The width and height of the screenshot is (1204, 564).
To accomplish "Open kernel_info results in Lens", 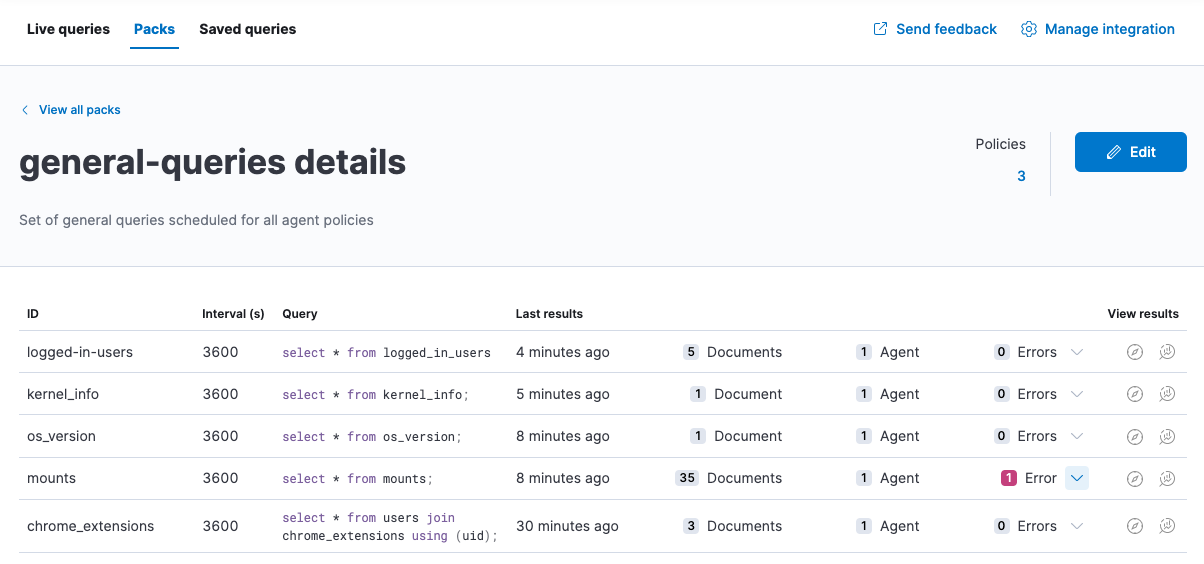I will (x=1167, y=394).
